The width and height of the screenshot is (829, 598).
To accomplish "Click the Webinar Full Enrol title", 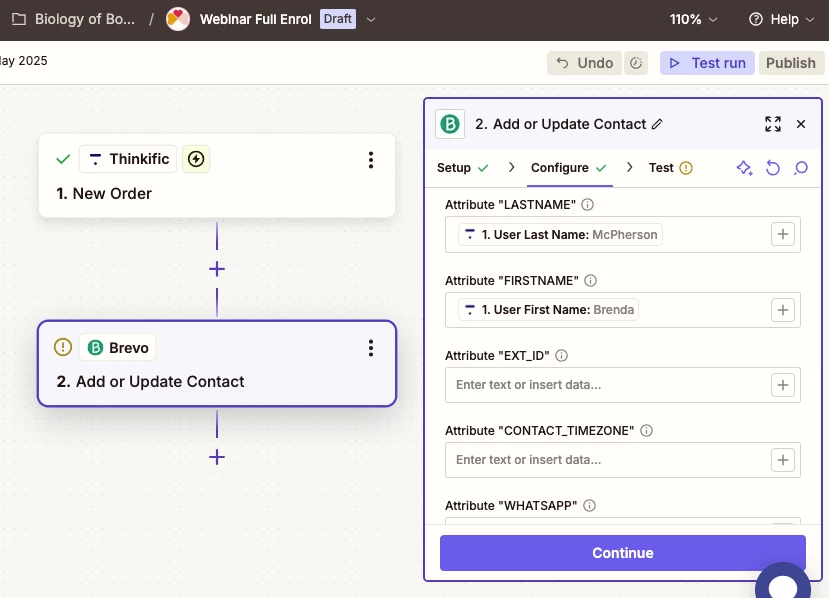I will point(255,20).
